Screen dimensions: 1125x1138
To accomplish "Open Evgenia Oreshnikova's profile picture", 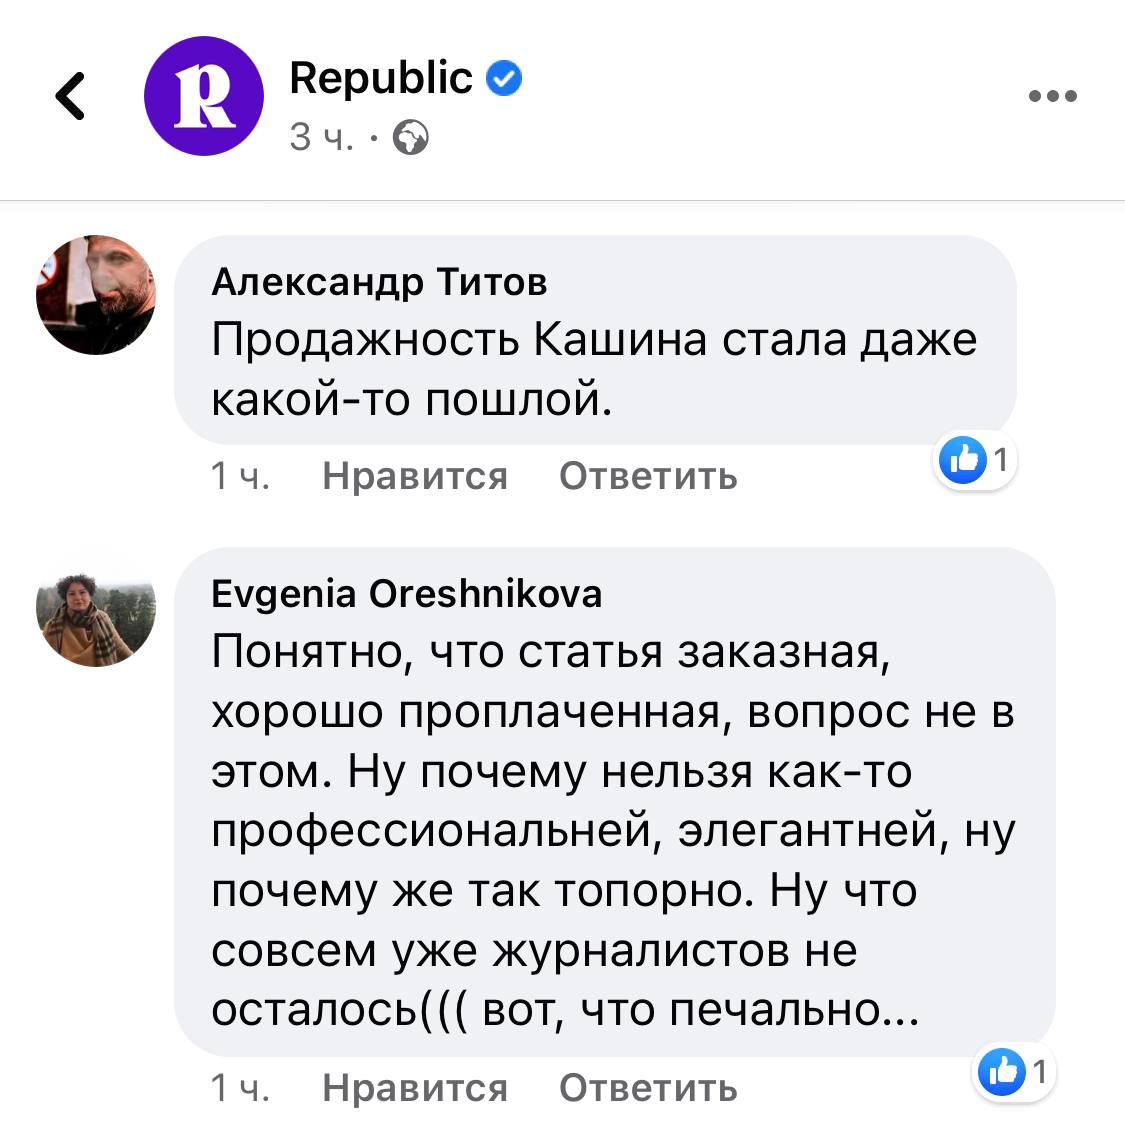I will point(96,607).
